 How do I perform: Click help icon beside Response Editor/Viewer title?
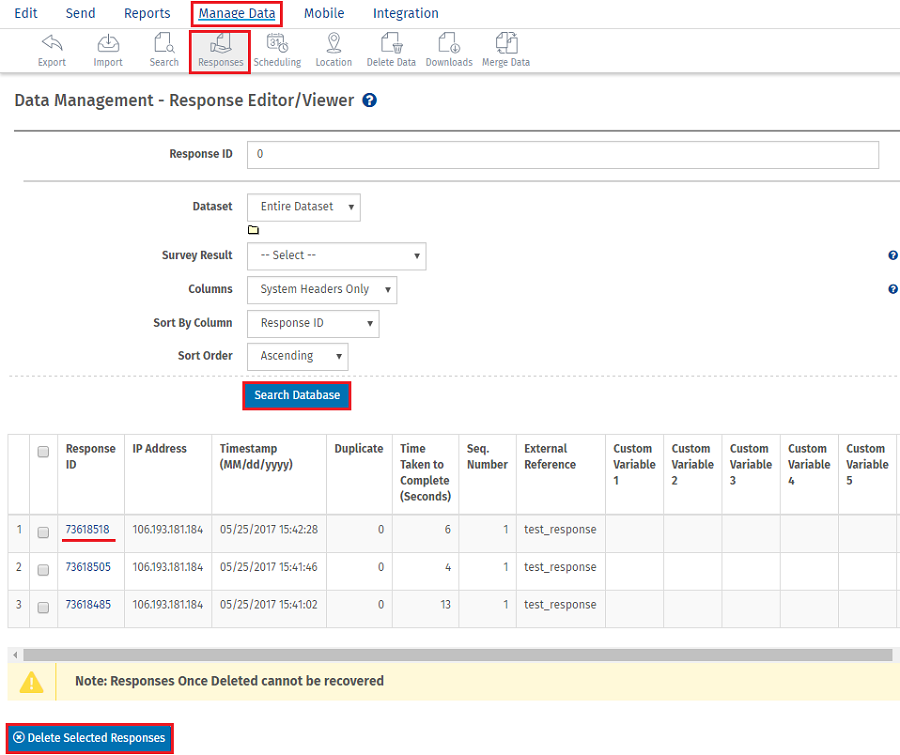tap(370, 100)
